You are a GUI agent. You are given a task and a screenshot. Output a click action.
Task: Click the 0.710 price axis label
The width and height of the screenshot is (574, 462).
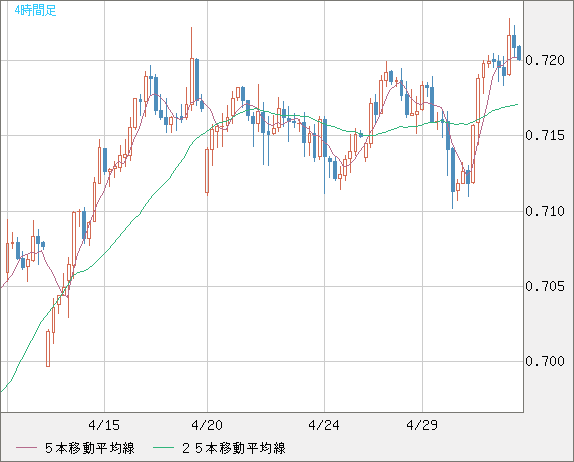545,211
